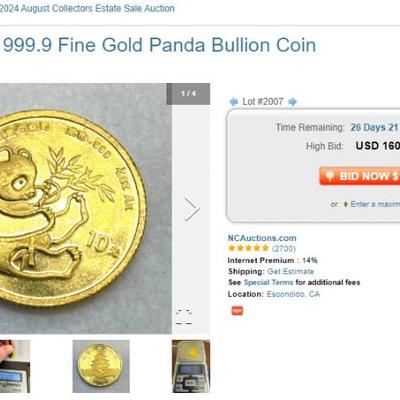
Task: Open the 2024 August Collectors Estate Sale link
Action: pyautogui.click(x=87, y=8)
